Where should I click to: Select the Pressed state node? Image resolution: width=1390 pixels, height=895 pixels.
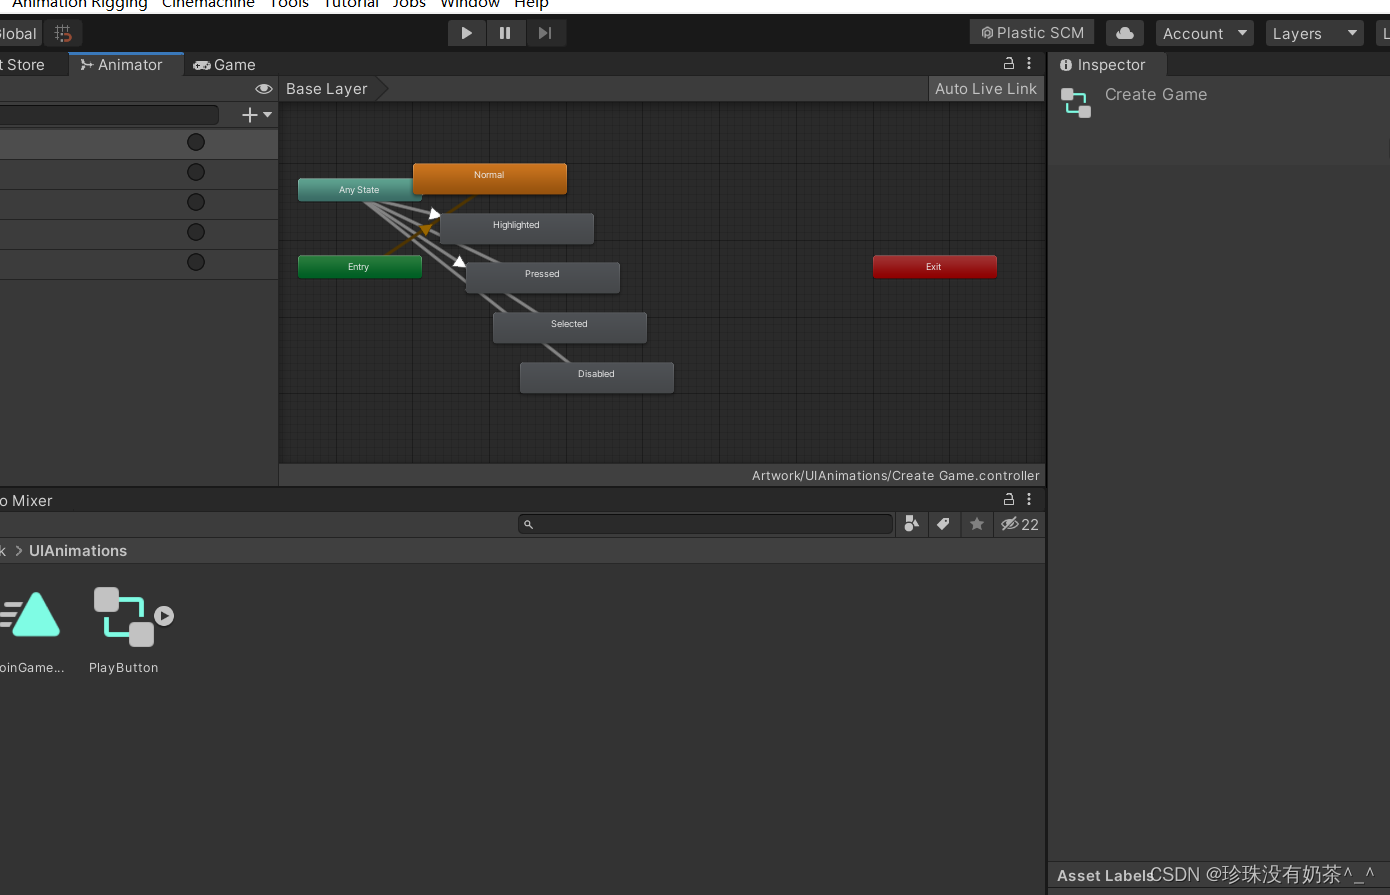(543, 277)
